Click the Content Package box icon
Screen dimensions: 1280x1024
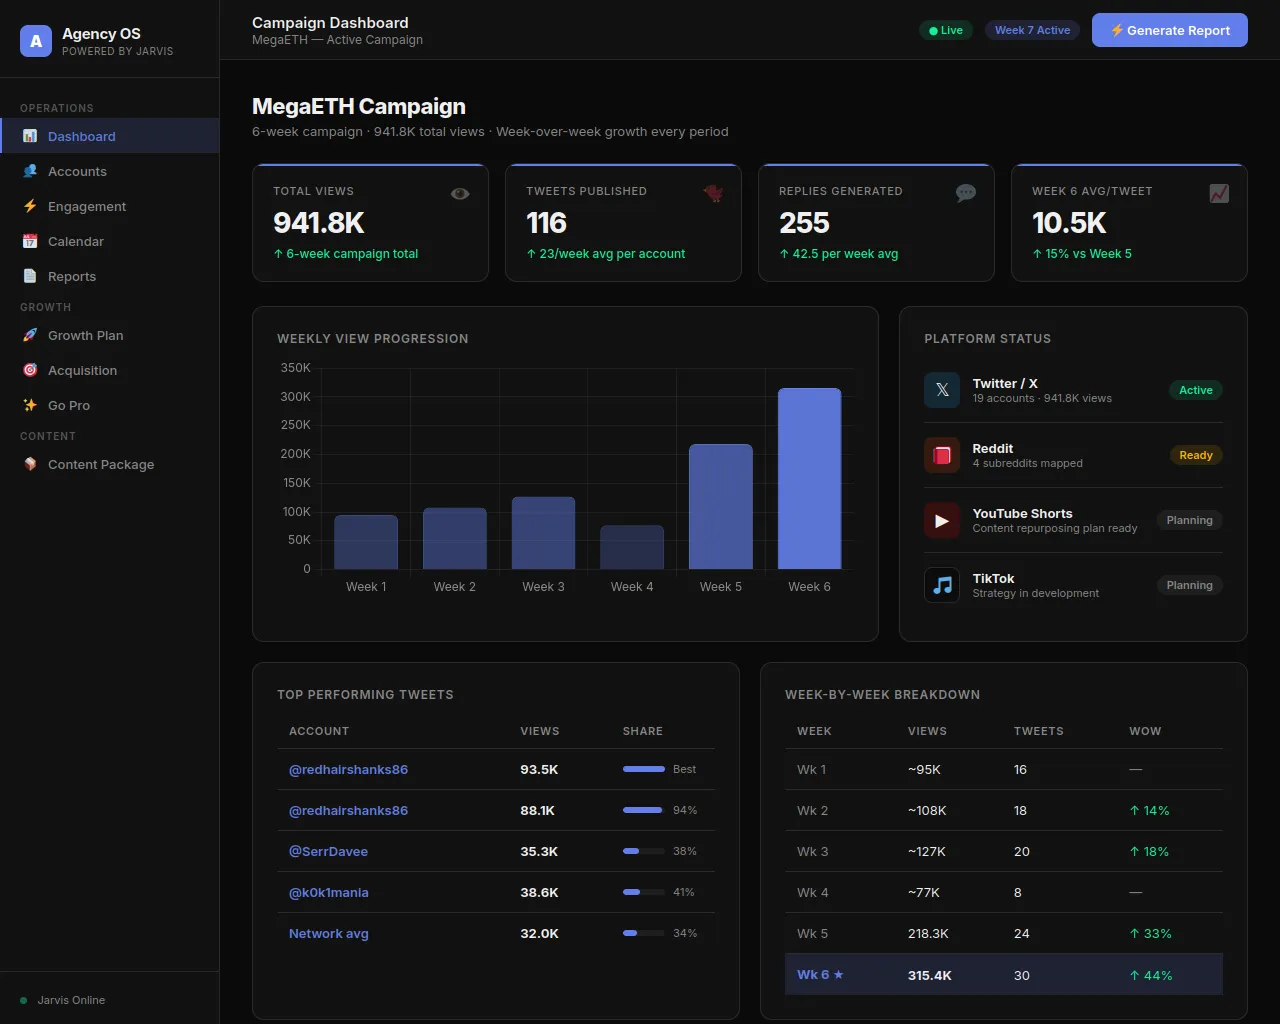(x=30, y=464)
